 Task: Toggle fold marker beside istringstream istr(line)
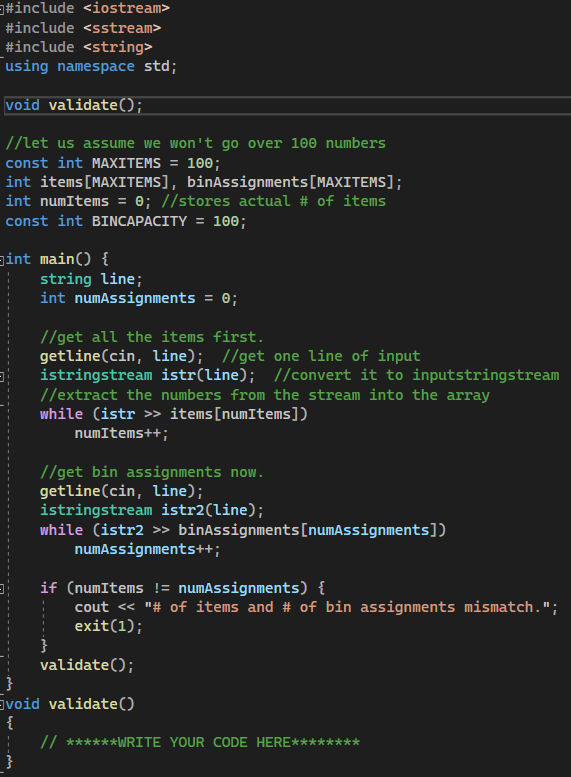(2, 376)
